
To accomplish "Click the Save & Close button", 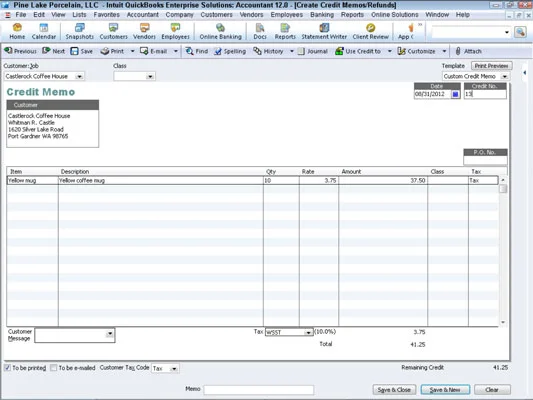I will [394, 390].
